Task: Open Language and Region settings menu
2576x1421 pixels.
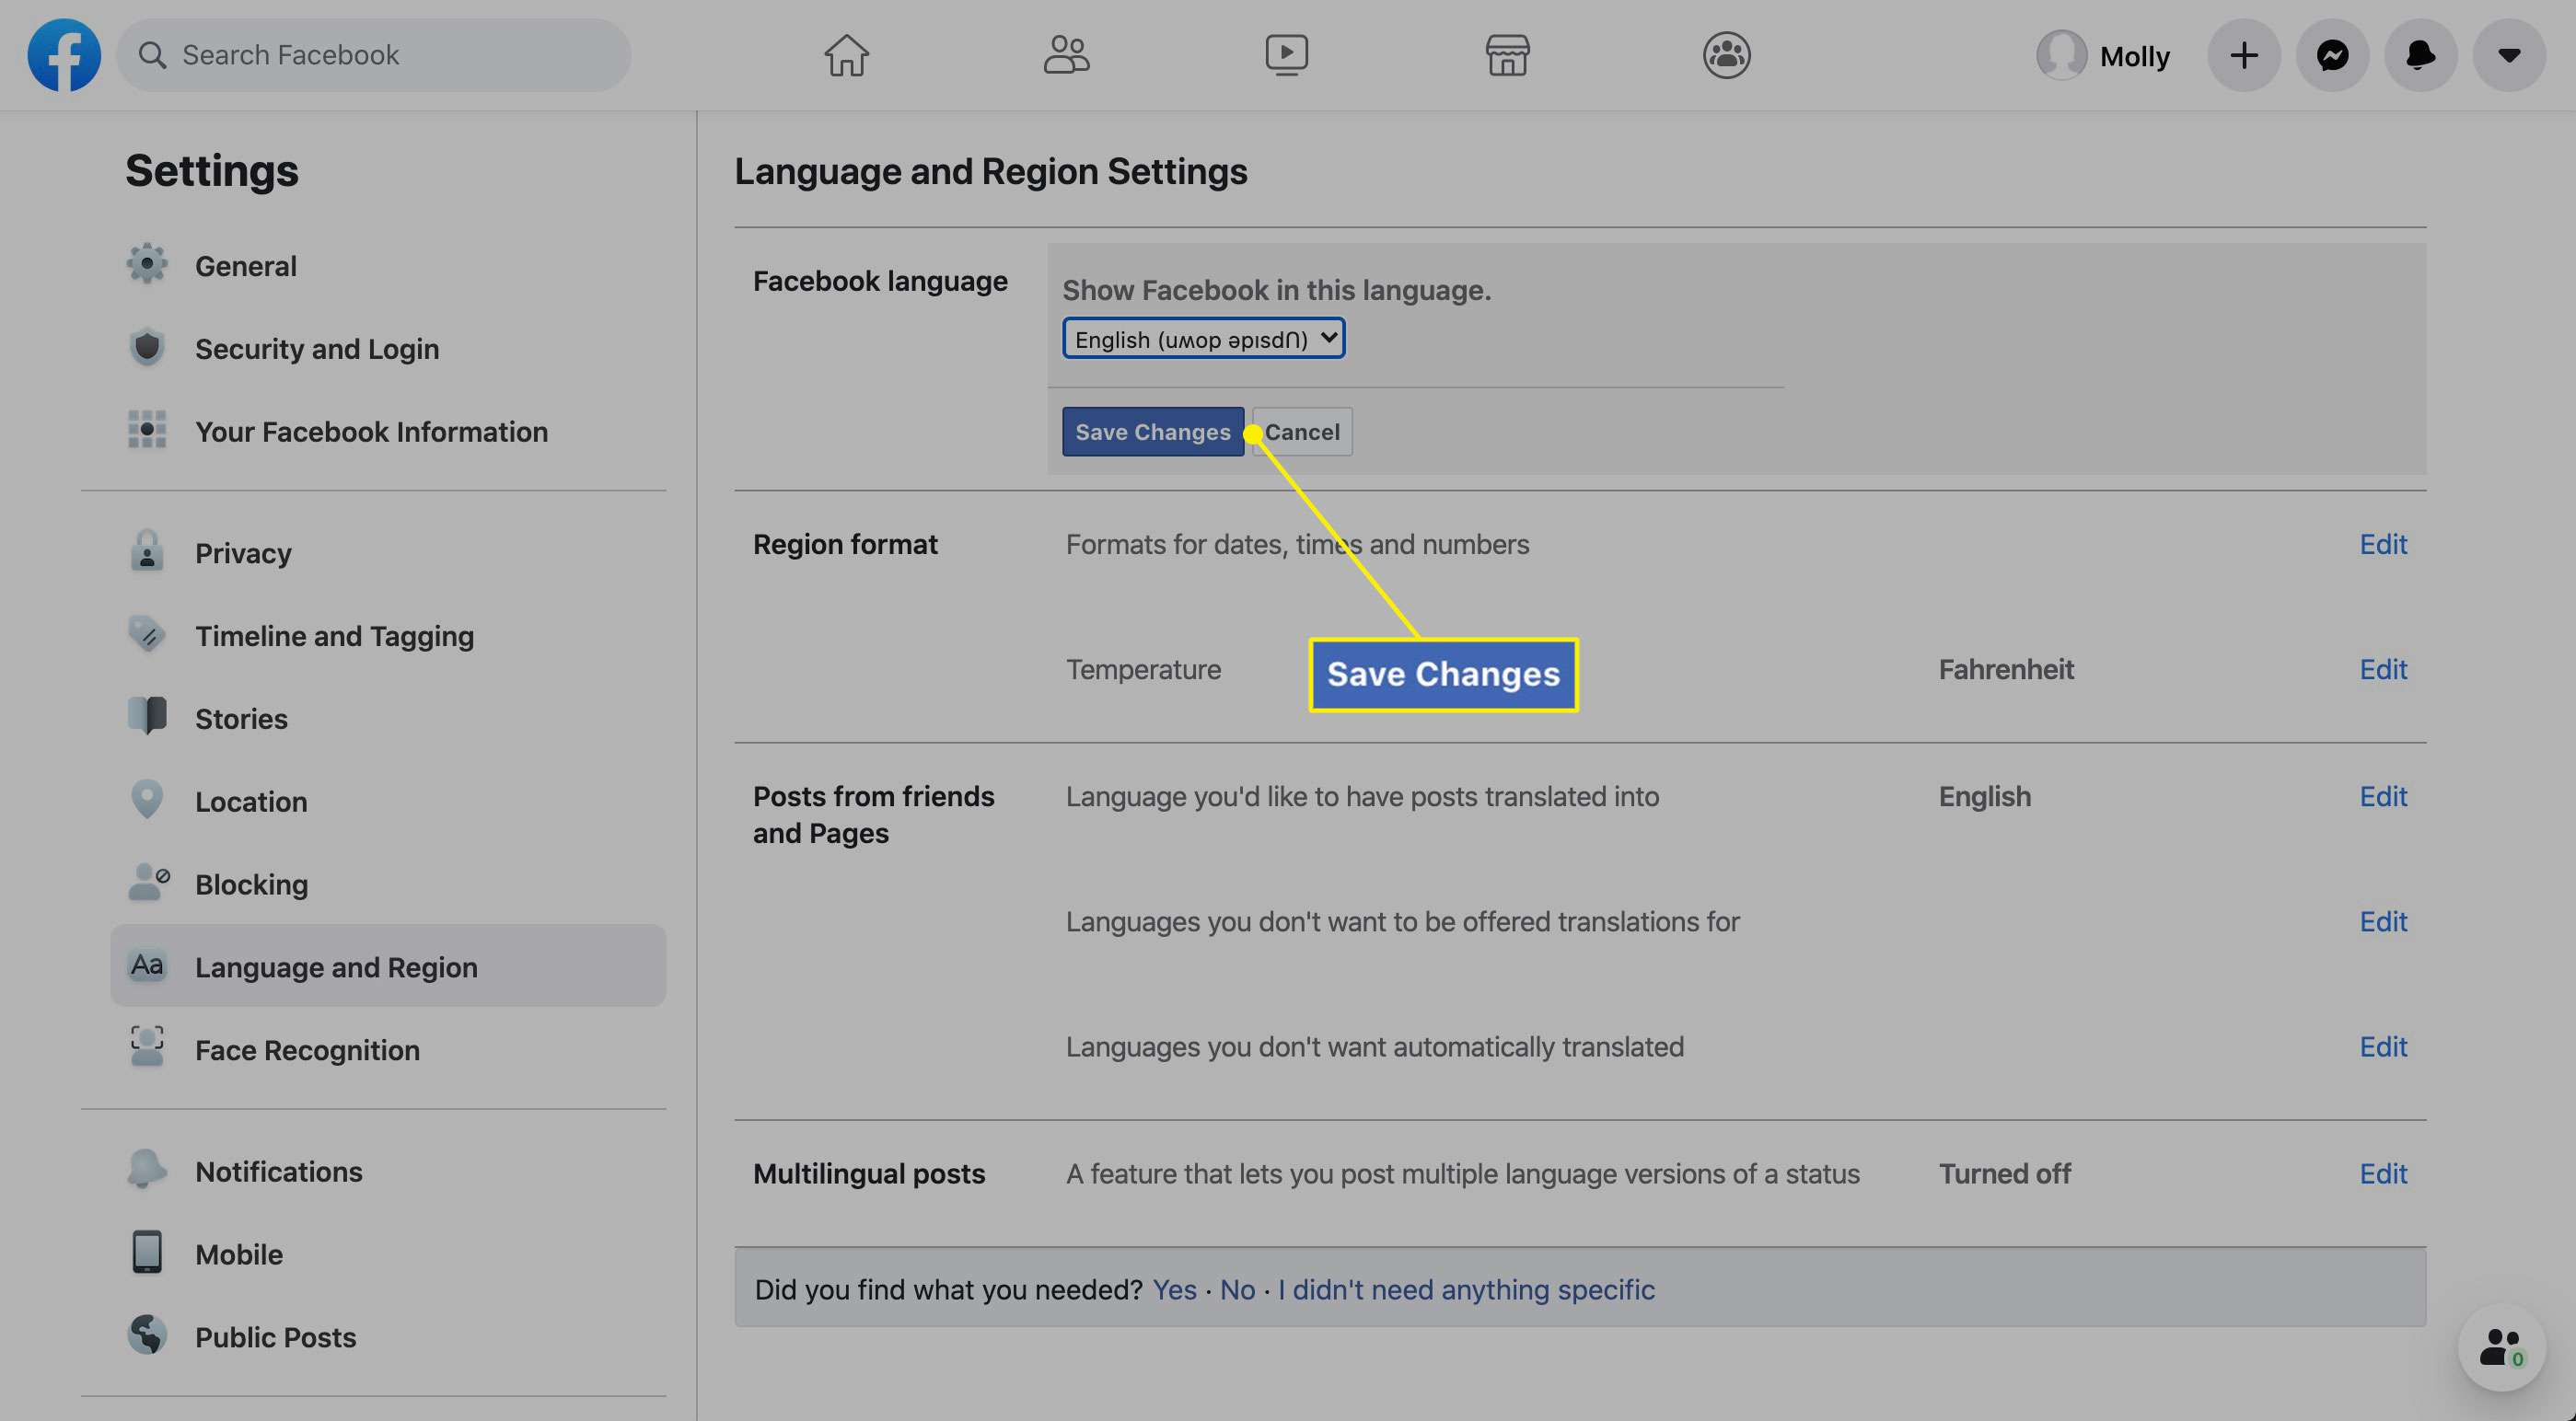Action: [336, 965]
